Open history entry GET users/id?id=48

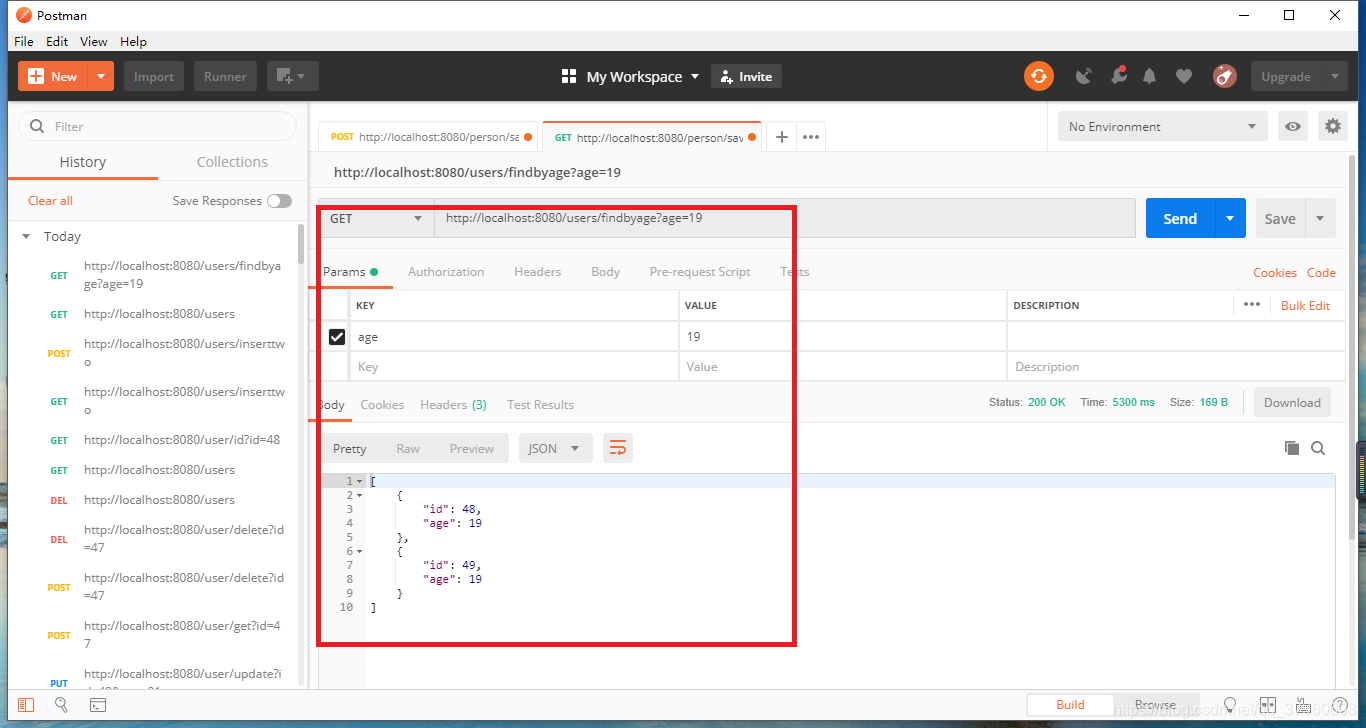click(x=182, y=440)
